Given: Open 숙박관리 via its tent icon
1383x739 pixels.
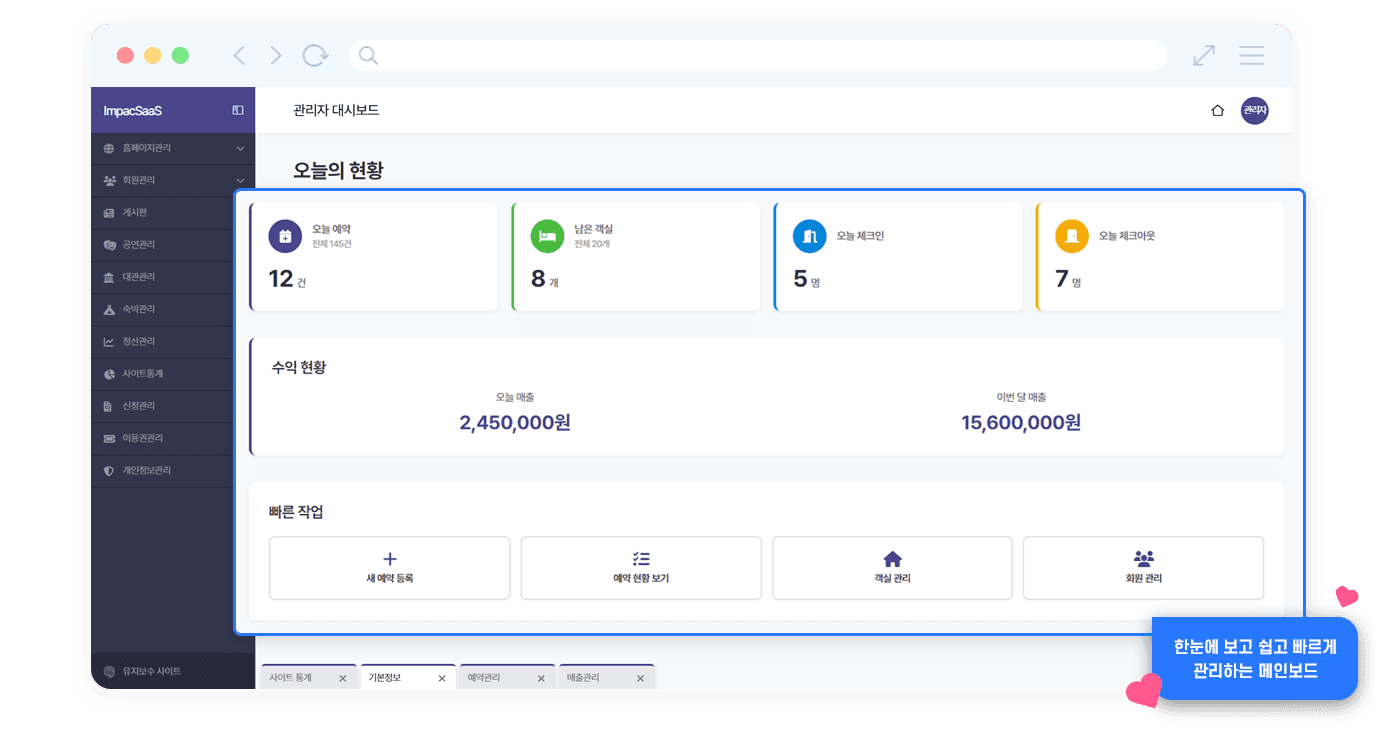Looking at the screenshot, I should coord(110,309).
